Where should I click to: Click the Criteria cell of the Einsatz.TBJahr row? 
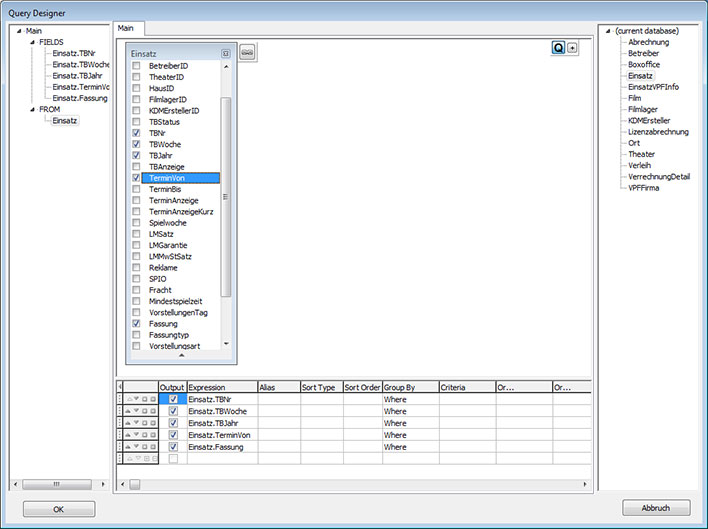point(466,423)
